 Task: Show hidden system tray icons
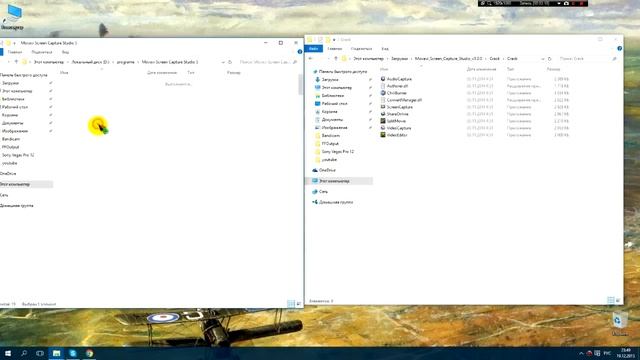pyautogui.click(x=581, y=353)
